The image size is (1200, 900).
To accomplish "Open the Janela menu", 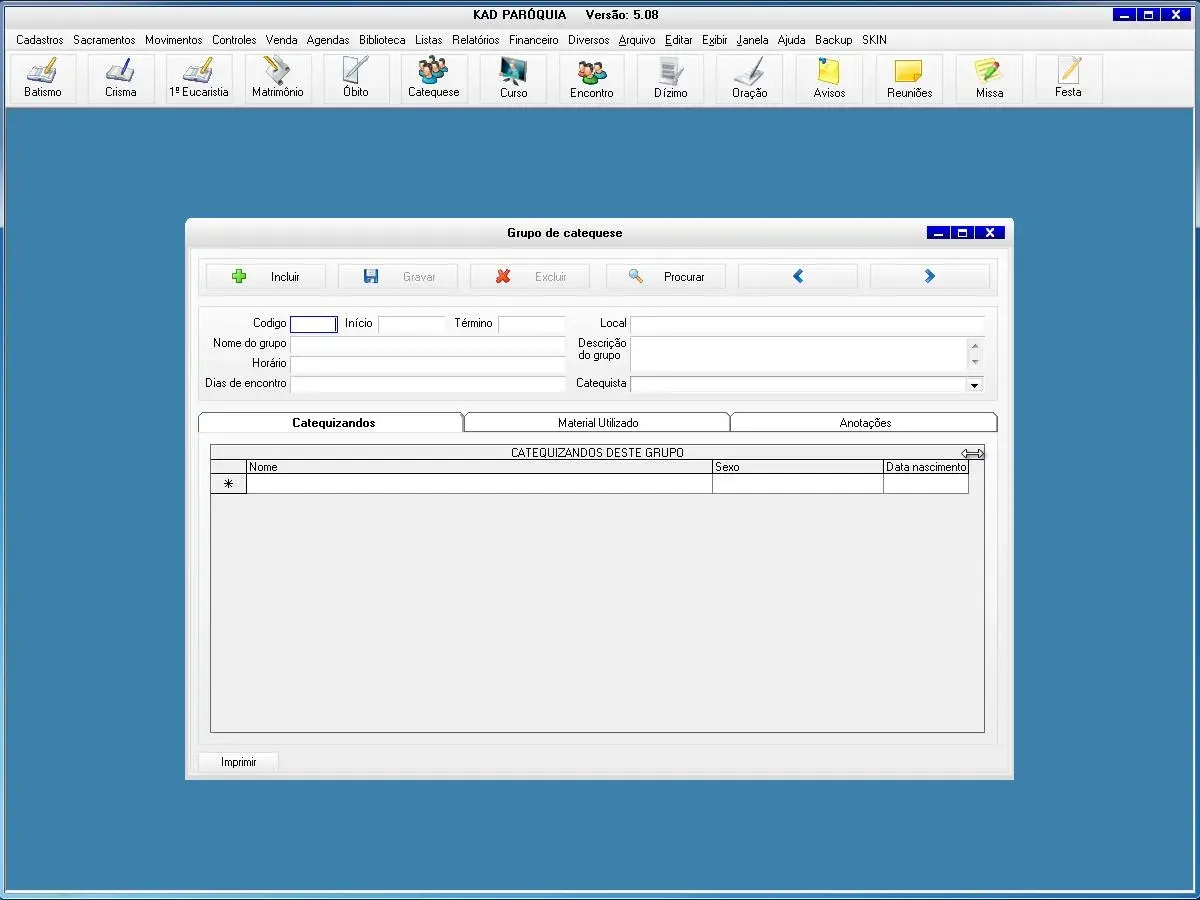I will tap(753, 40).
